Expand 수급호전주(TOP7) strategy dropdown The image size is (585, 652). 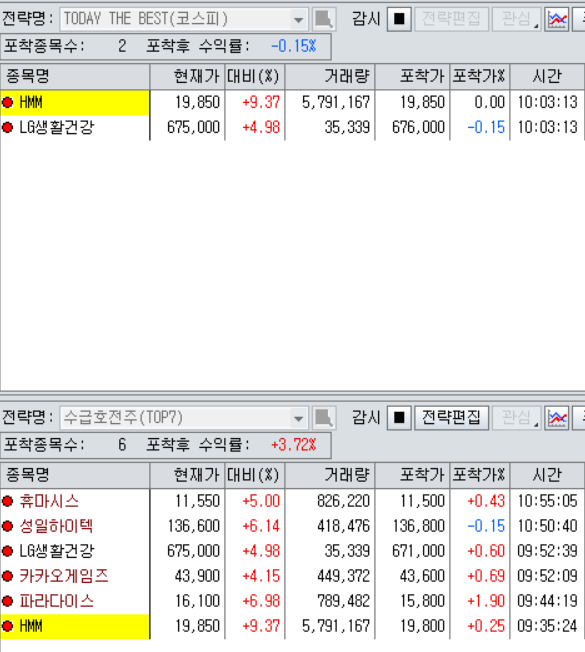298,418
